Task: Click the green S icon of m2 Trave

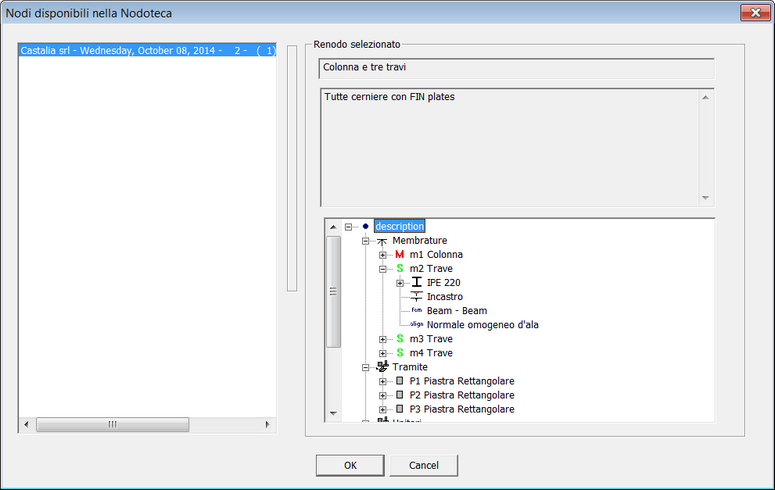Action: [400, 268]
